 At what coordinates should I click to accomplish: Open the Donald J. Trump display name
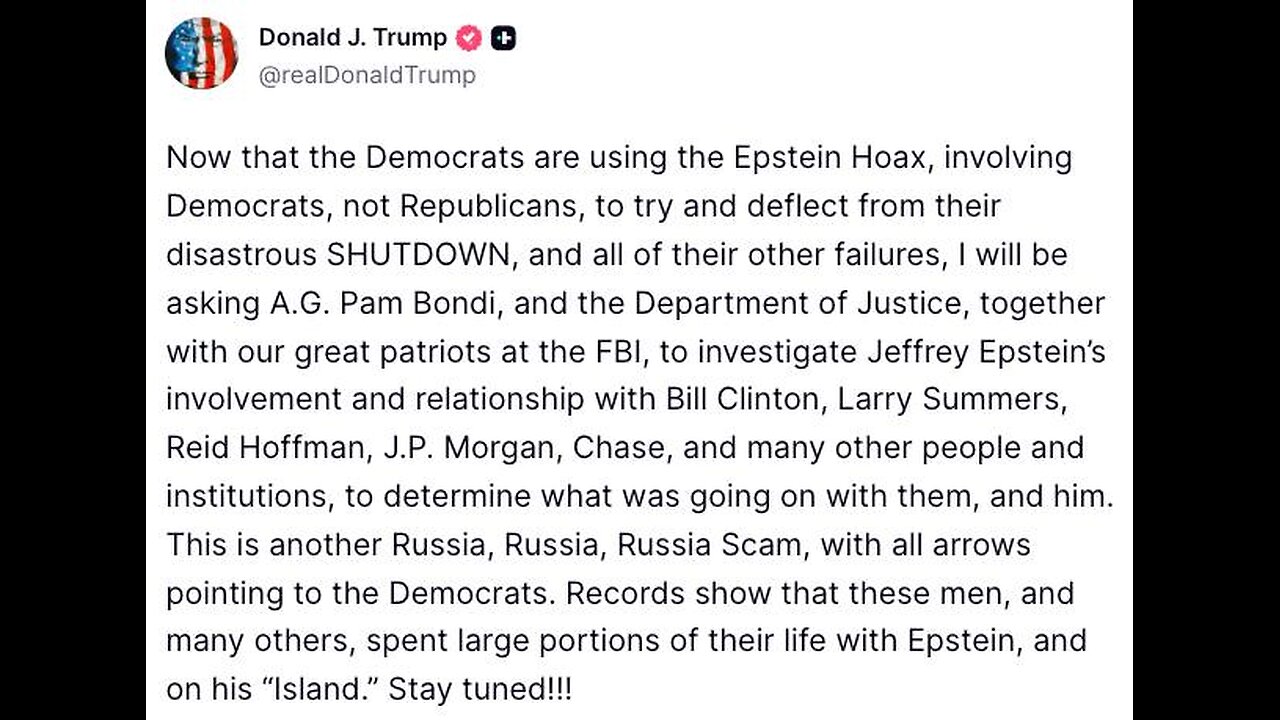352,38
